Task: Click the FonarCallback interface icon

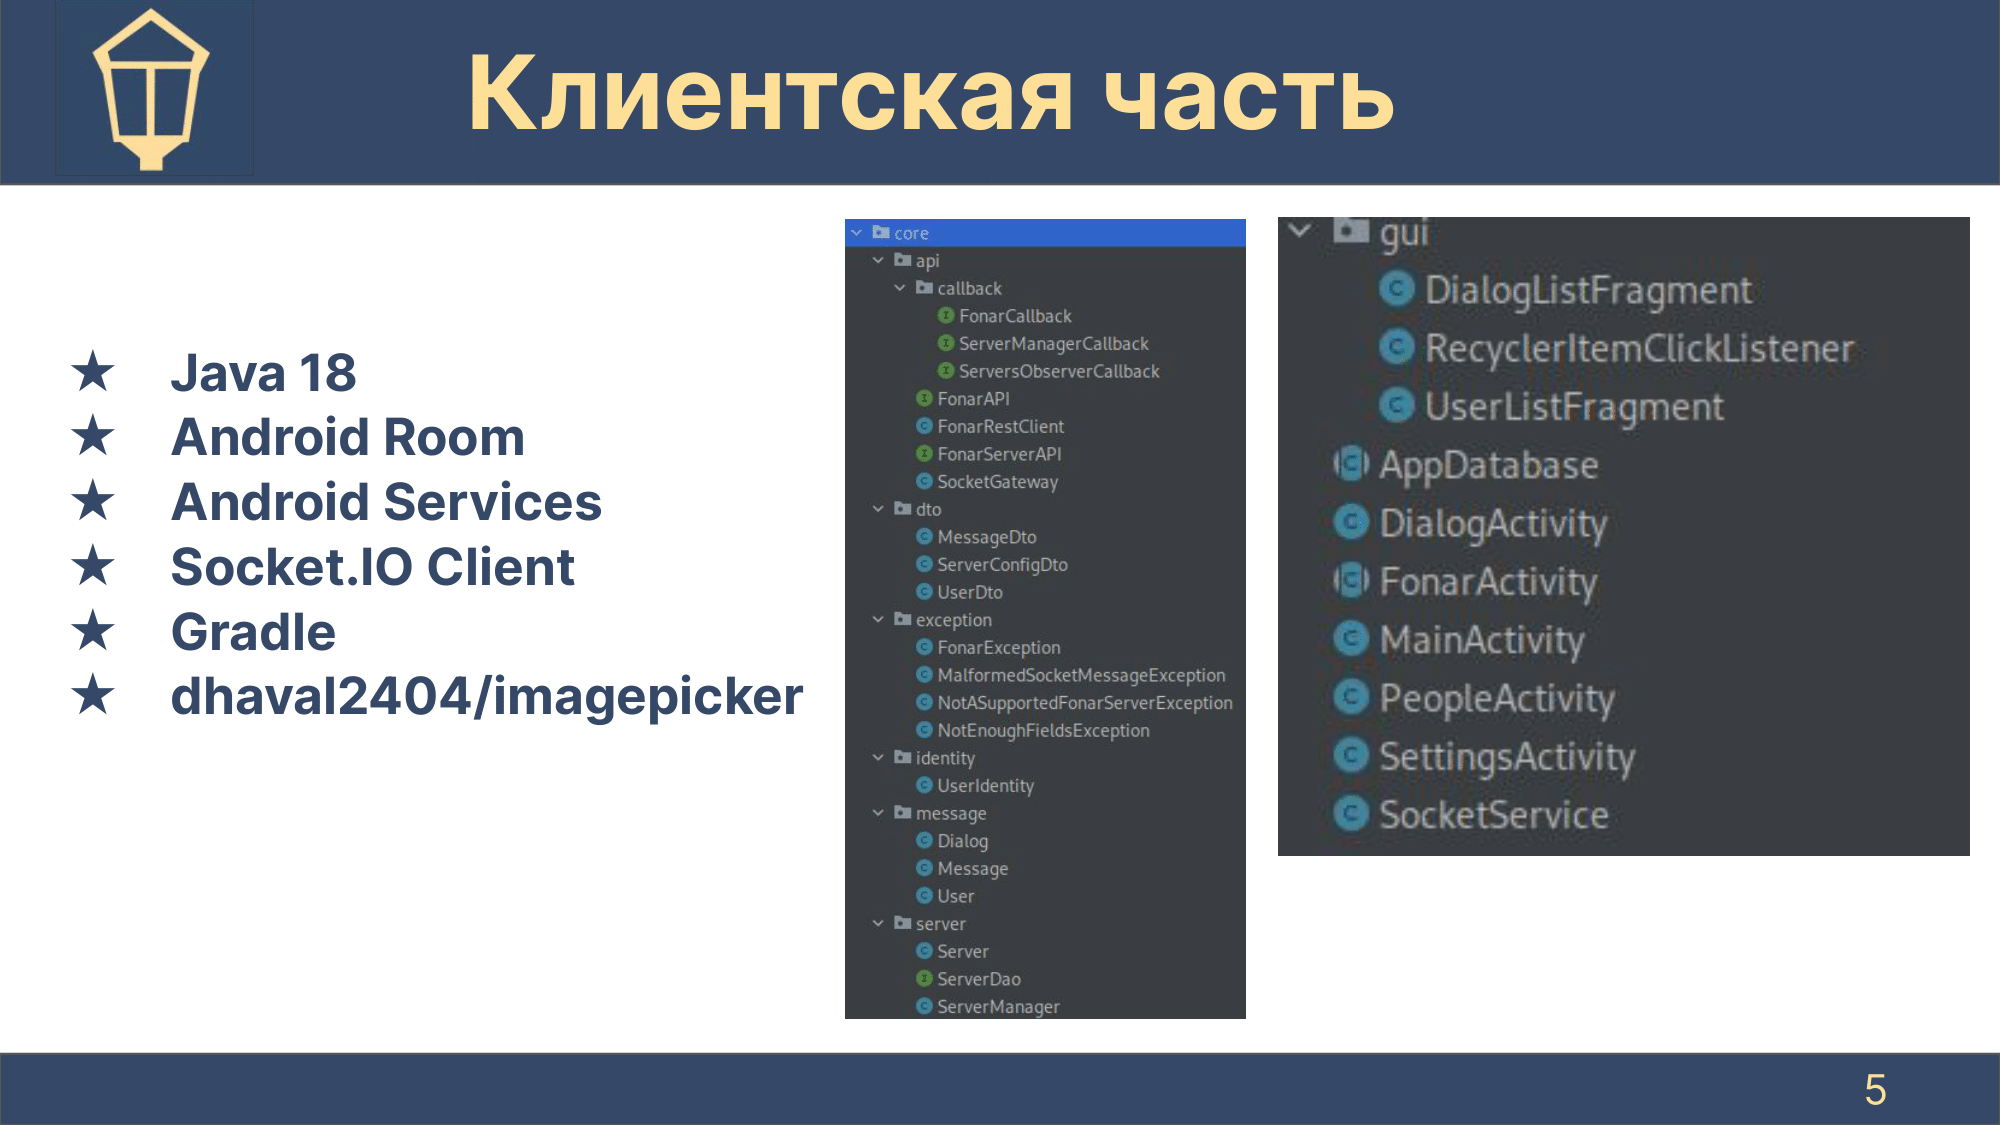Action: point(945,316)
